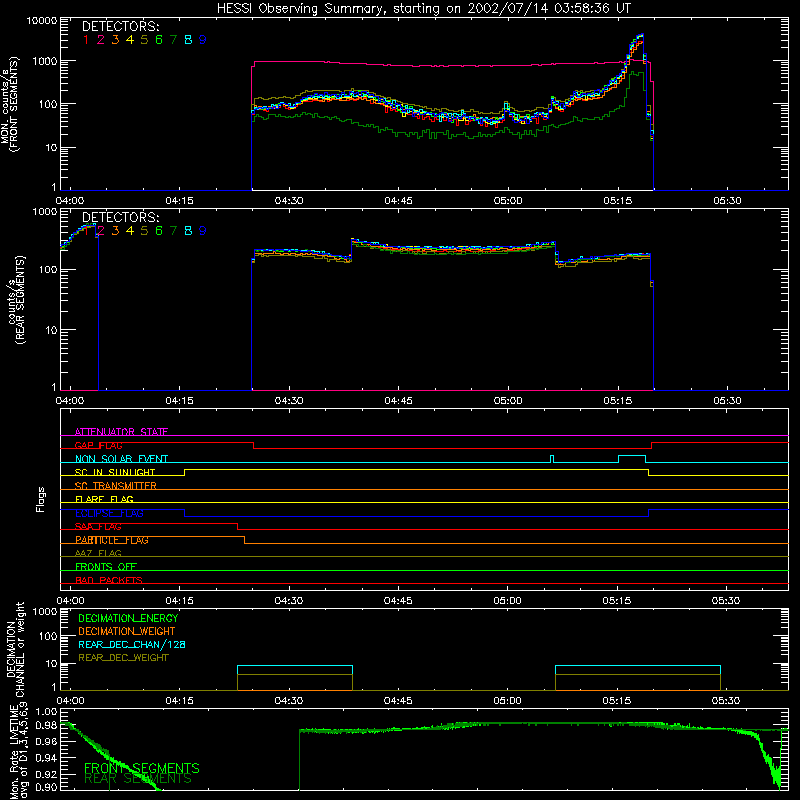
Task: Click '04:00' time label under decimation plot
Action: point(70,701)
